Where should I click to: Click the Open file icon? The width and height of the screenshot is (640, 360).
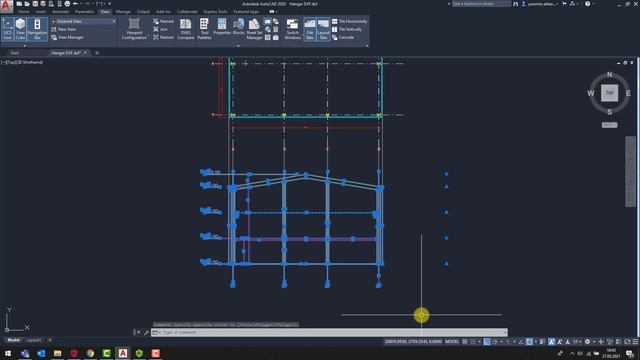pos(27,4)
